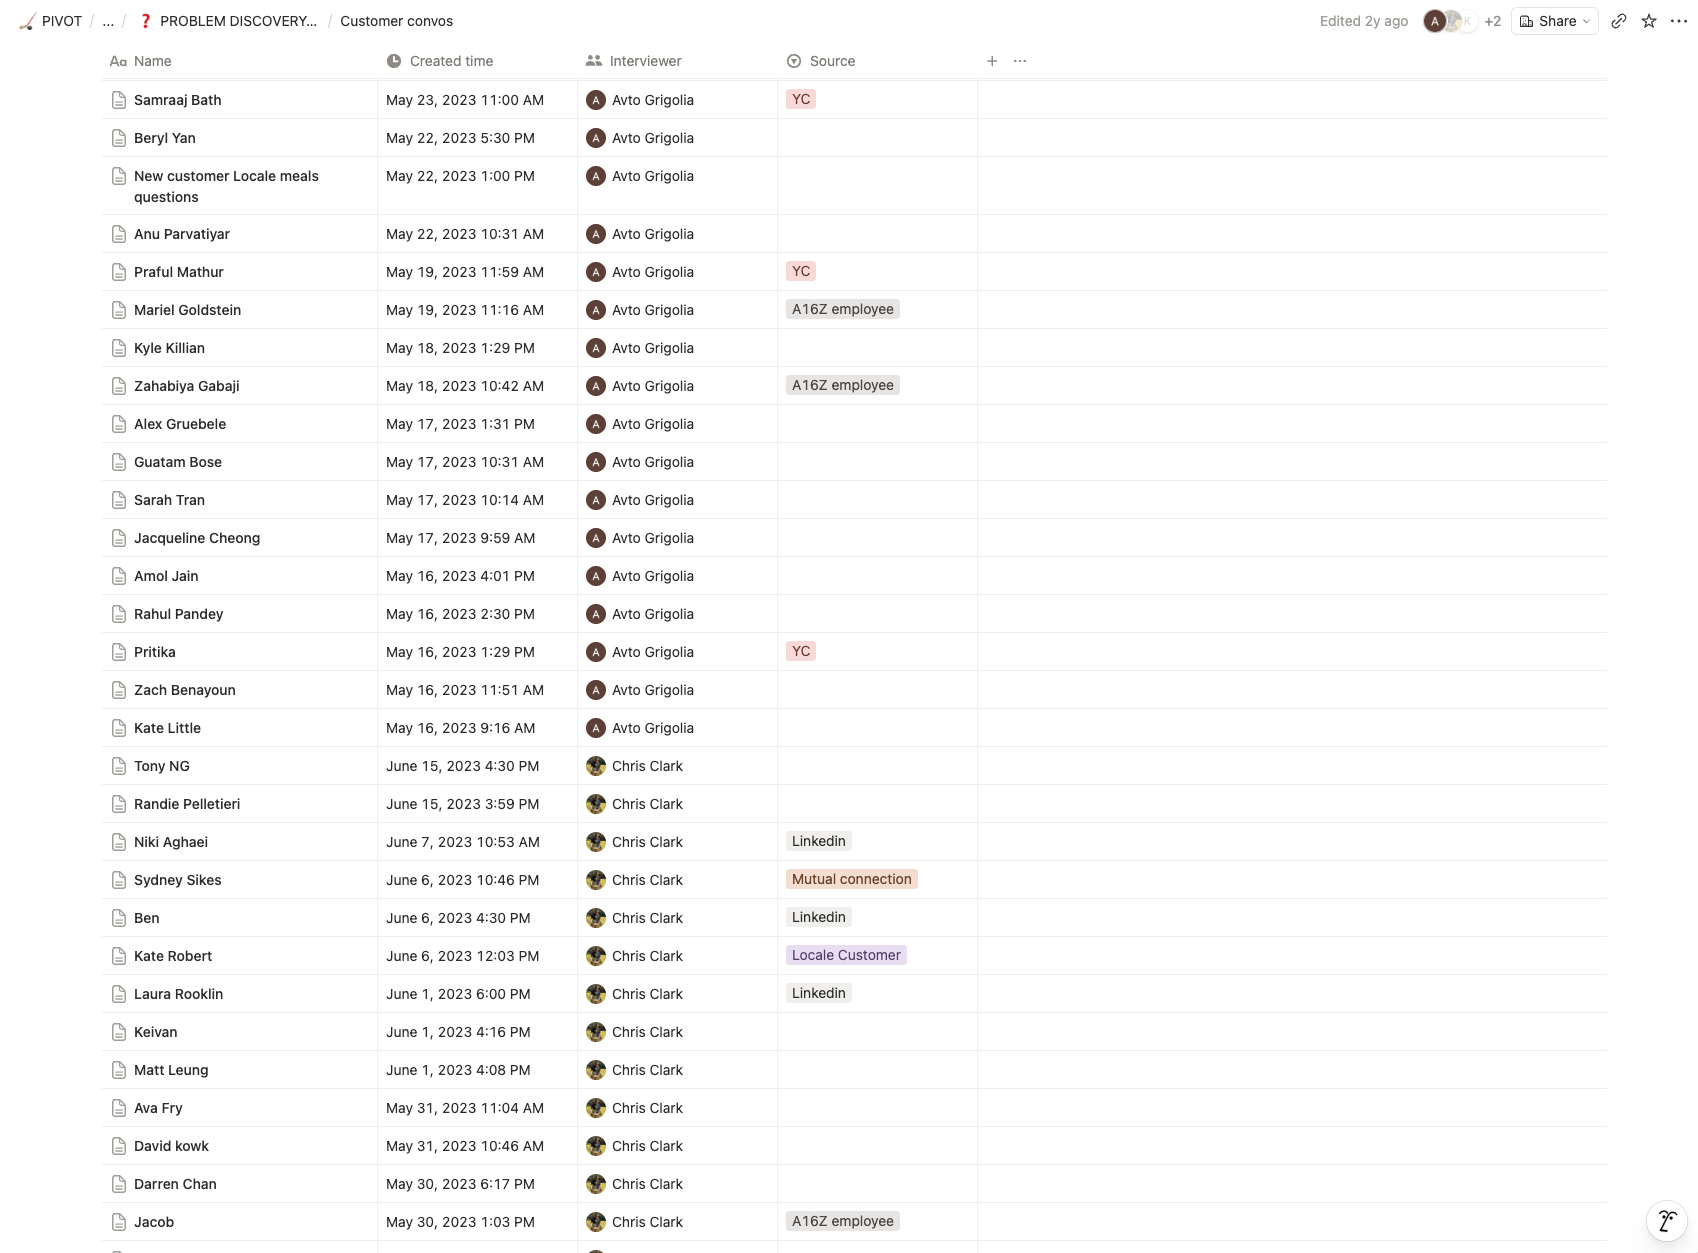Open the Mariel Goldstein entry
Viewport: 1698px width, 1253px height.
187,310
